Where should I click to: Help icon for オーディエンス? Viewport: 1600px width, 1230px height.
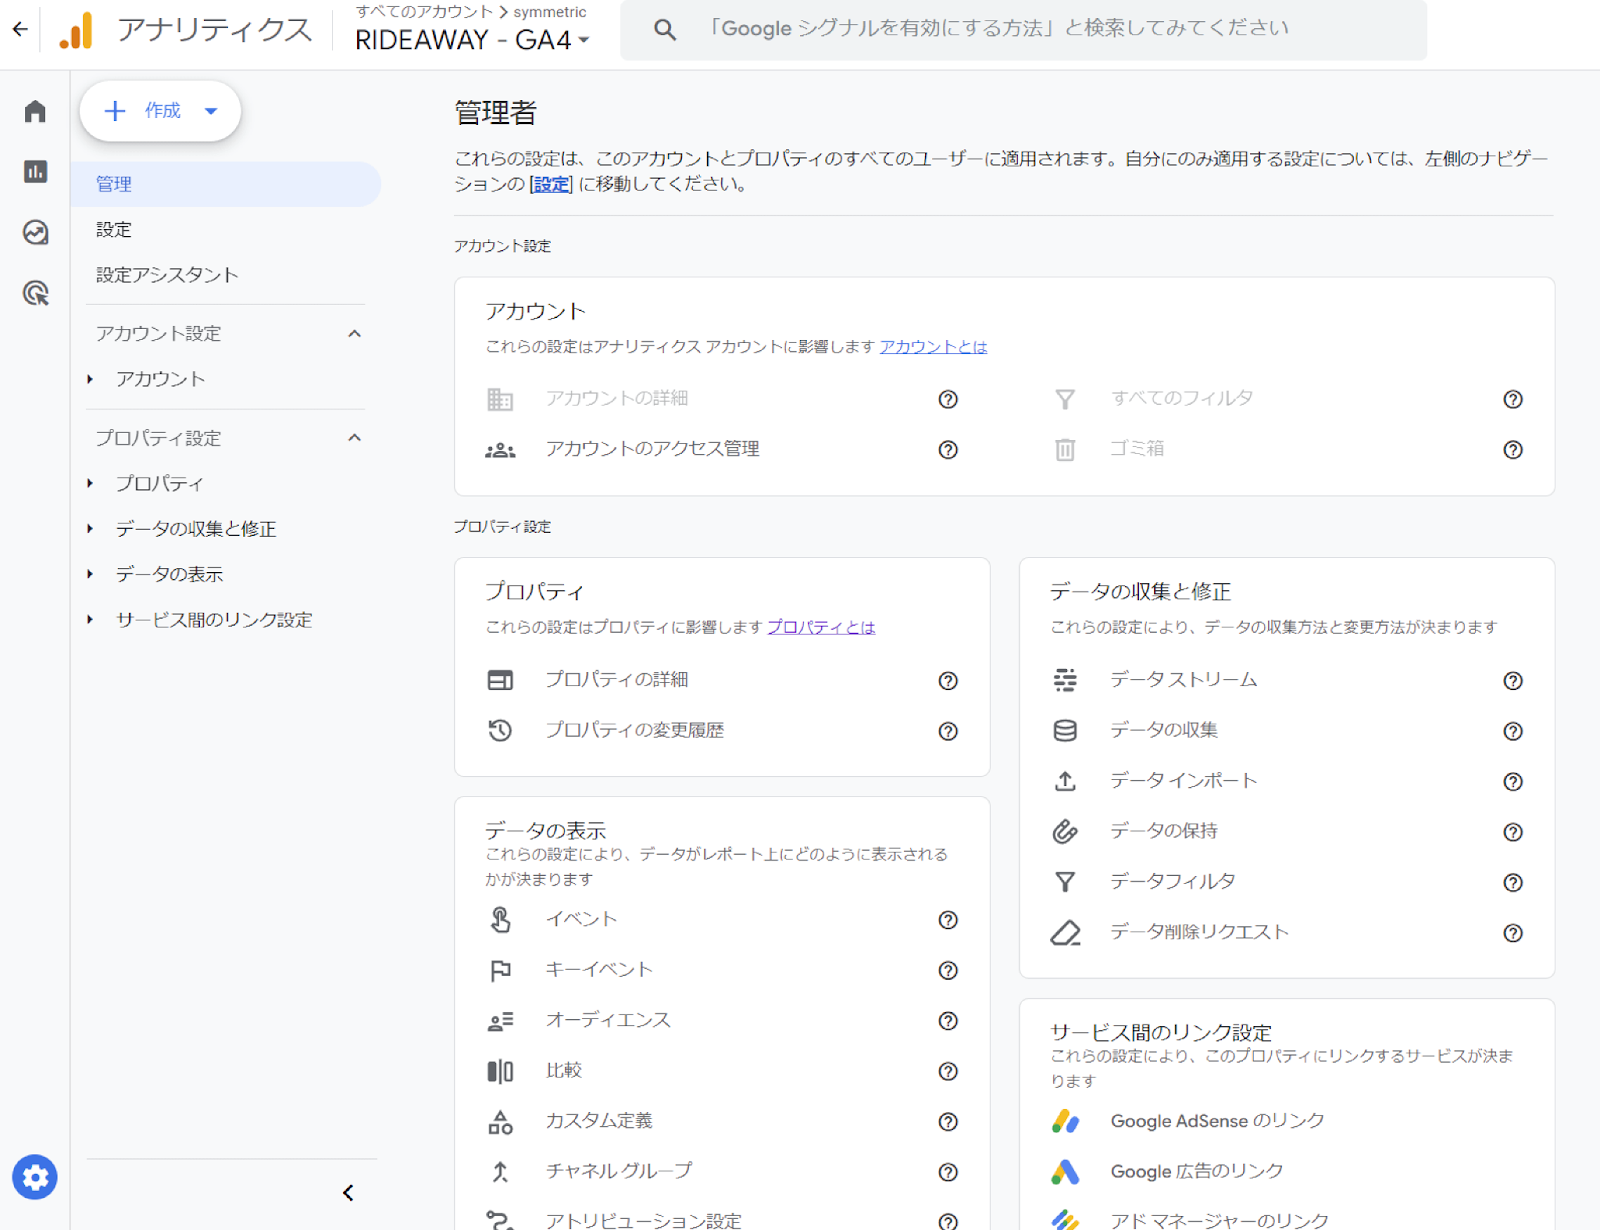coord(948,1021)
